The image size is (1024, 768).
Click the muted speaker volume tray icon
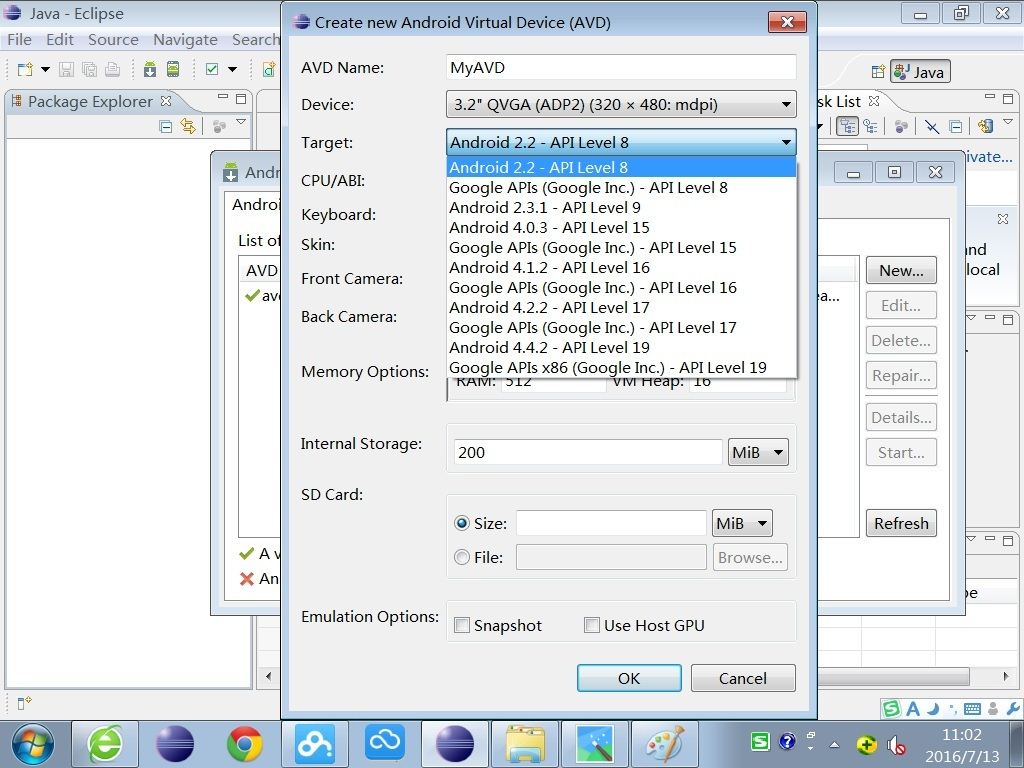click(897, 744)
